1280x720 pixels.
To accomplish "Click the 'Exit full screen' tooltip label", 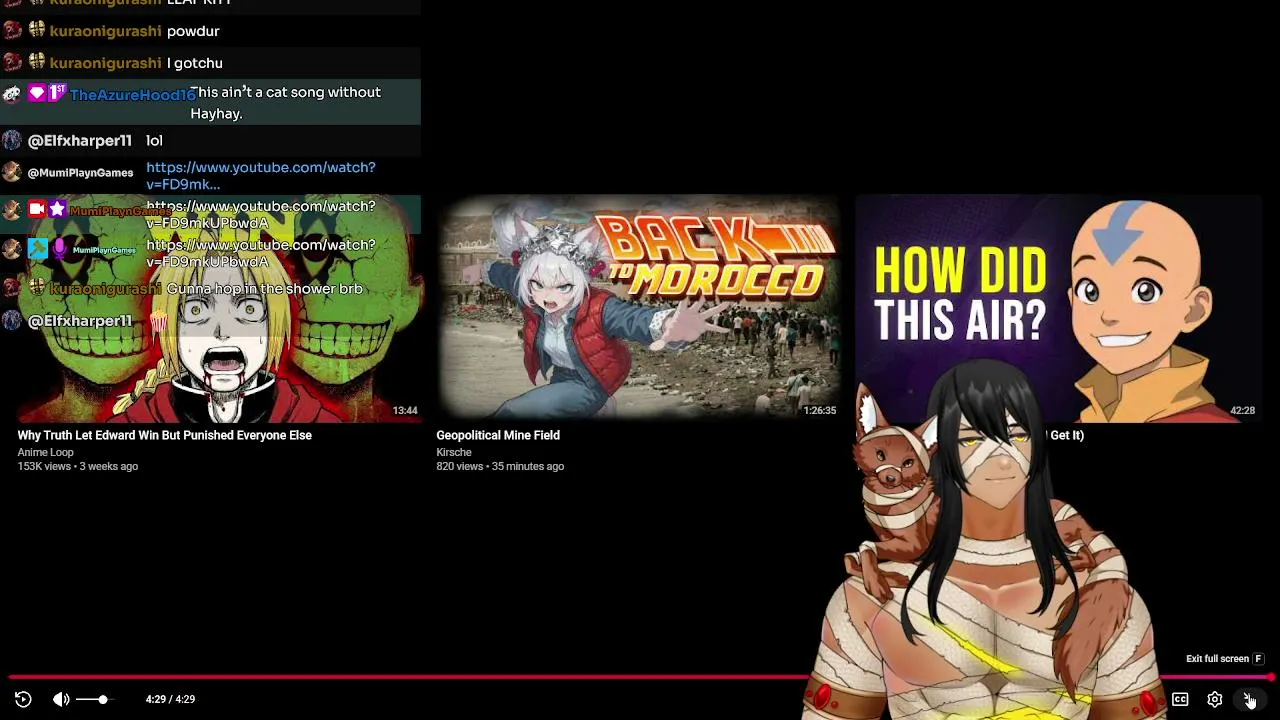I will pos(1217,659).
